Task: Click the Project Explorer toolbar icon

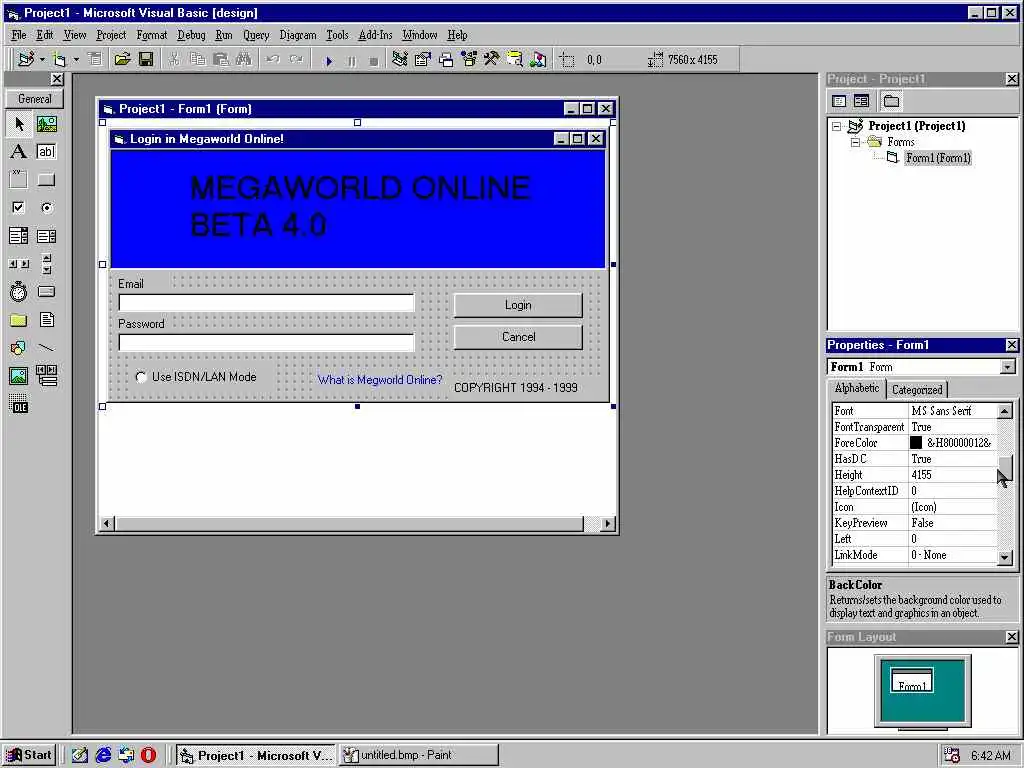Action: point(400,59)
